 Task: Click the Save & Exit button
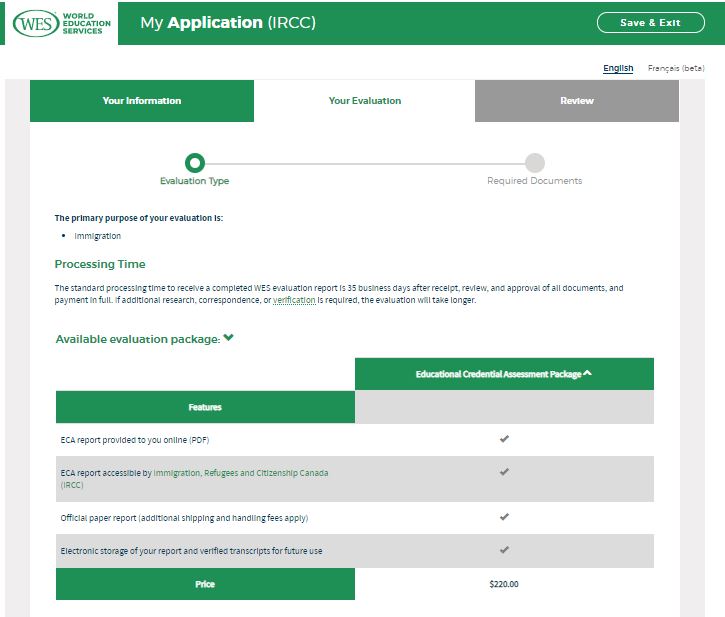(651, 23)
